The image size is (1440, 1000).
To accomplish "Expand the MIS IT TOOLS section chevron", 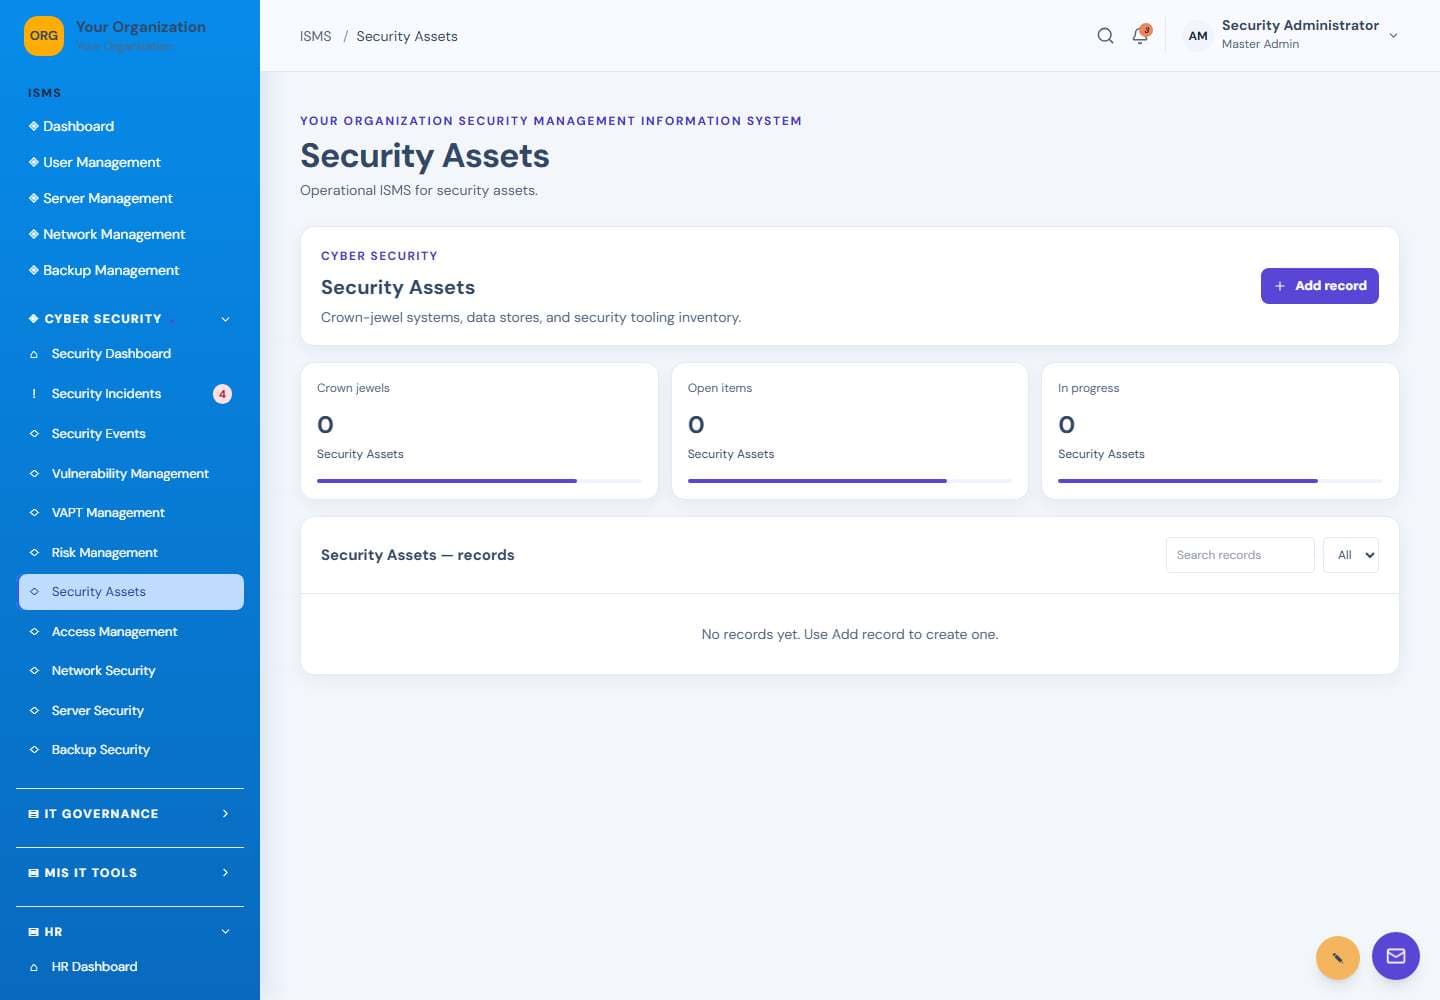I will (225, 873).
